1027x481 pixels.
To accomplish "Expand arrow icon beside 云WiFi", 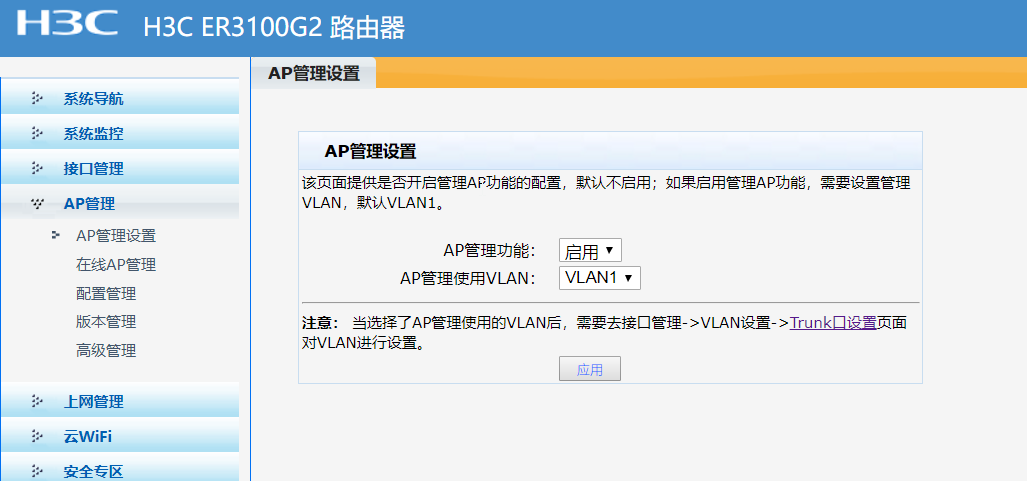I will pyautogui.click(x=37, y=436).
